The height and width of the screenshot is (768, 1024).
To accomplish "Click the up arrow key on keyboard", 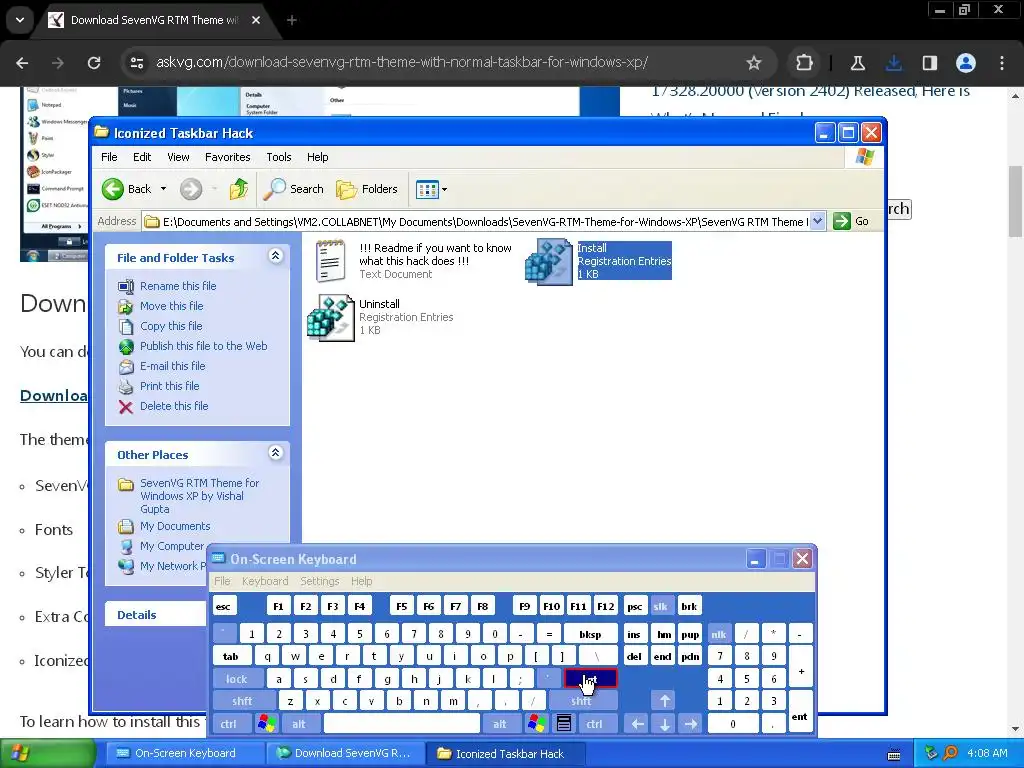I will pyautogui.click(x=665, y=701).
